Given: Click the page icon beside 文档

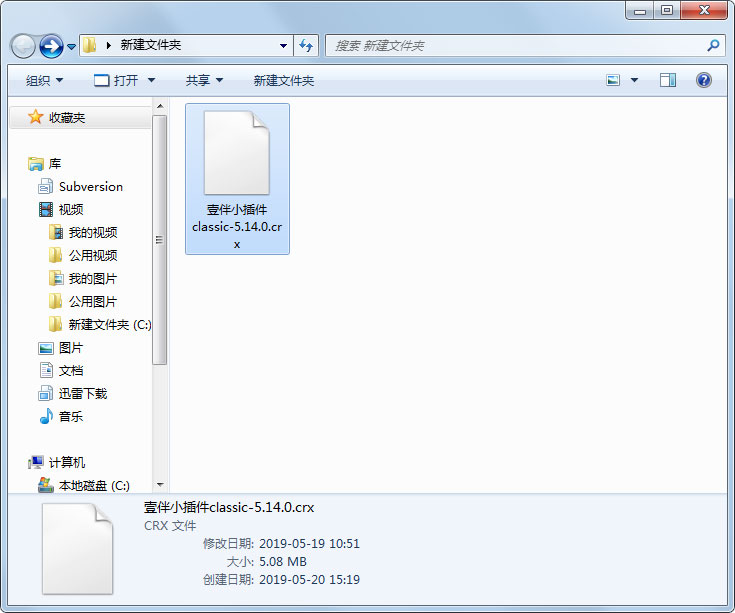Looking at the screenshot, I should (46, 370).
